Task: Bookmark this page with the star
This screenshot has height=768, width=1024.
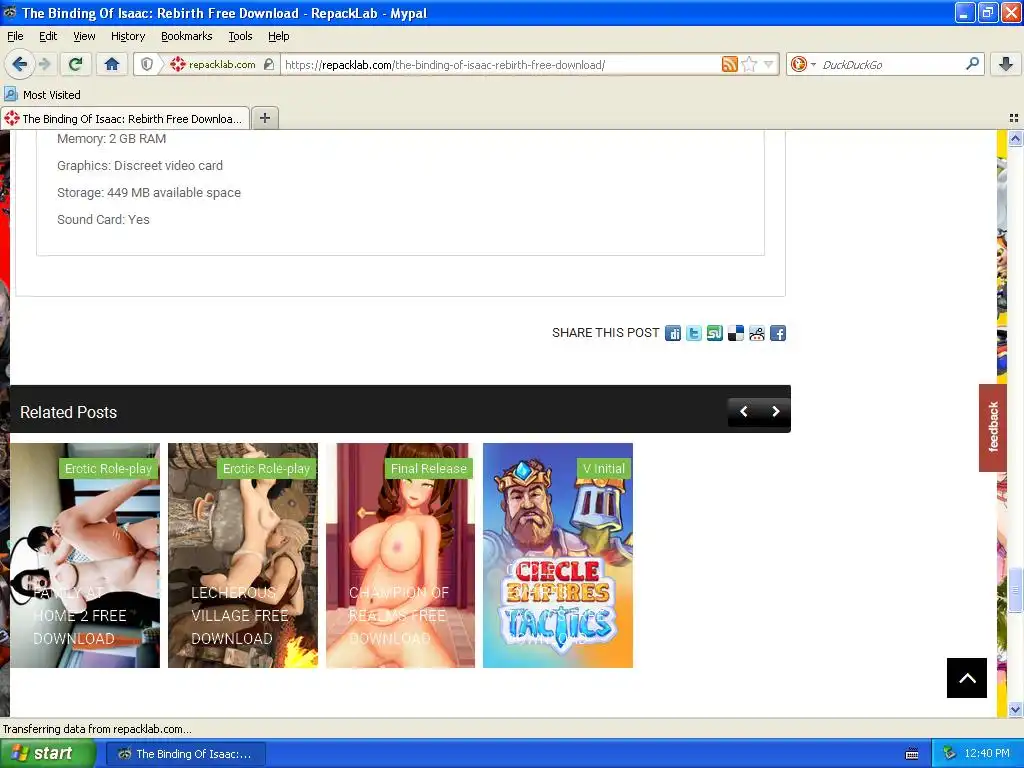Action: [749, 64]
